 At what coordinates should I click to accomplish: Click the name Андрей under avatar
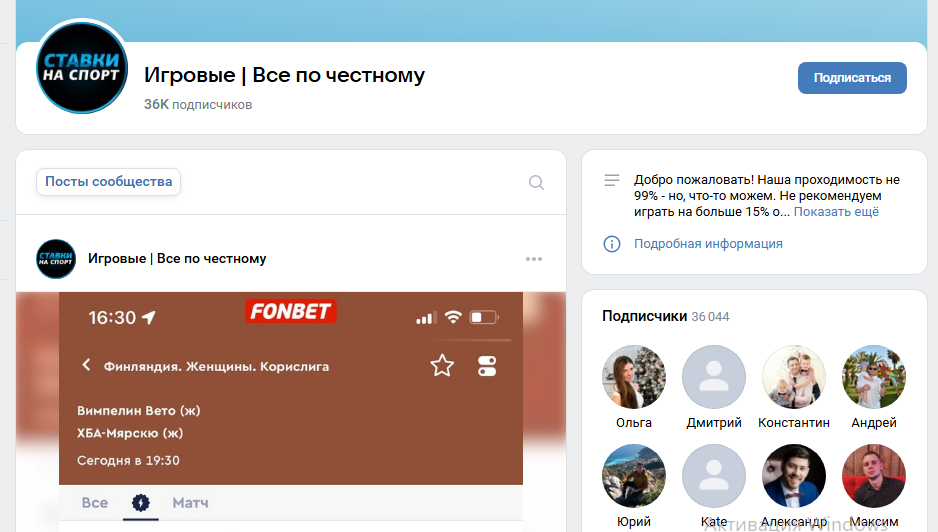point(874,423)
